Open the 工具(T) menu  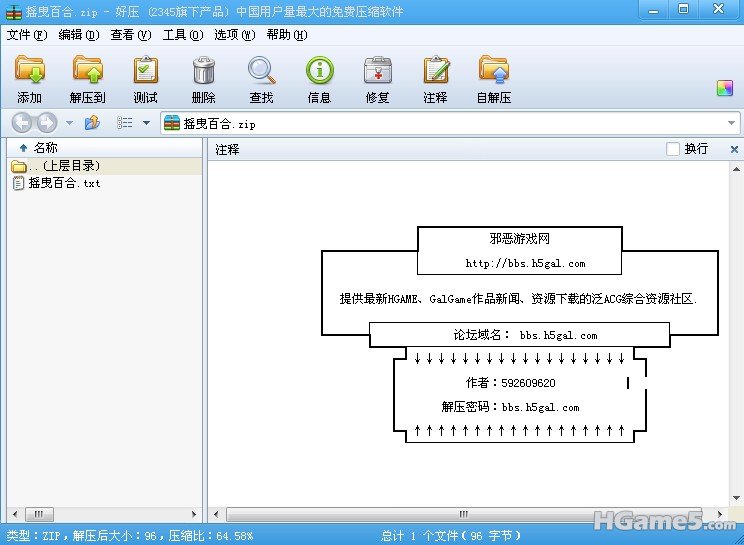(183, 35)
